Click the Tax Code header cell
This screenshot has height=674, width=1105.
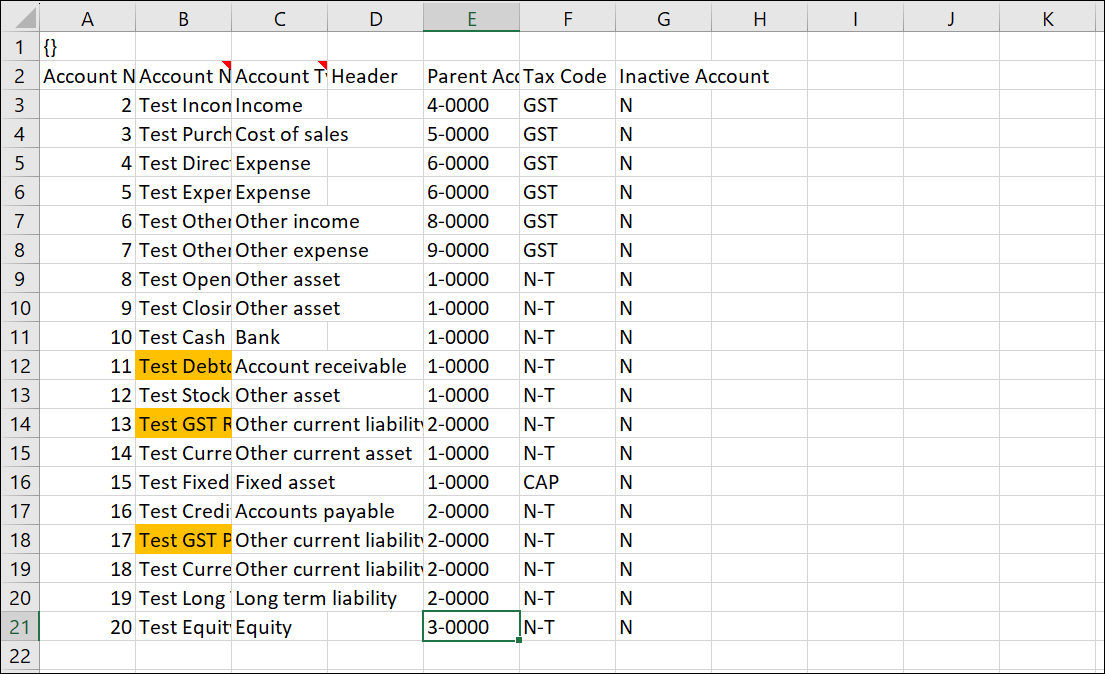click(566, 76)
